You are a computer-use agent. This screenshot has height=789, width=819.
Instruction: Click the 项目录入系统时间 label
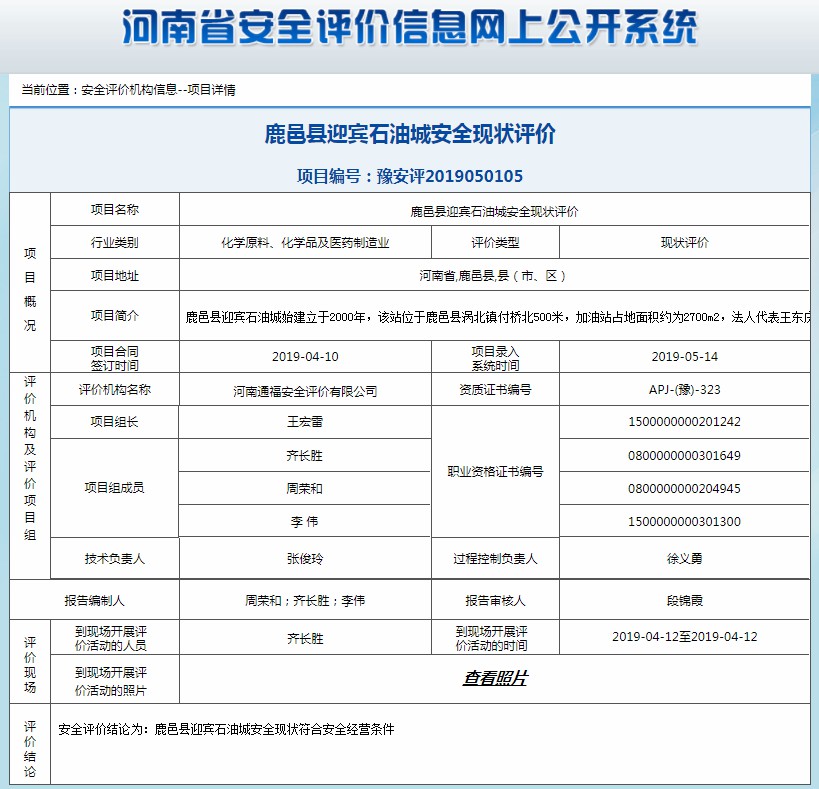[x=495, y=358]
